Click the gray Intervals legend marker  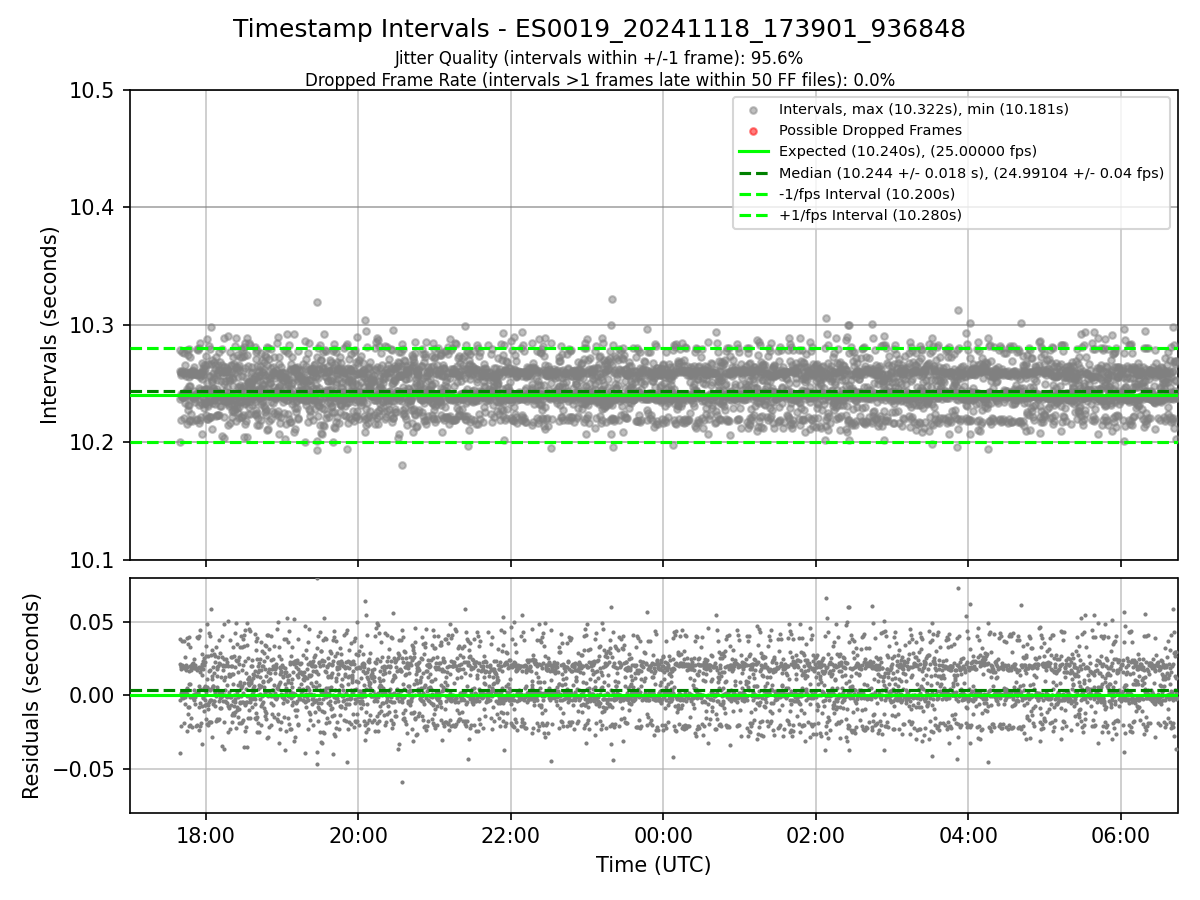pos(754,109)
